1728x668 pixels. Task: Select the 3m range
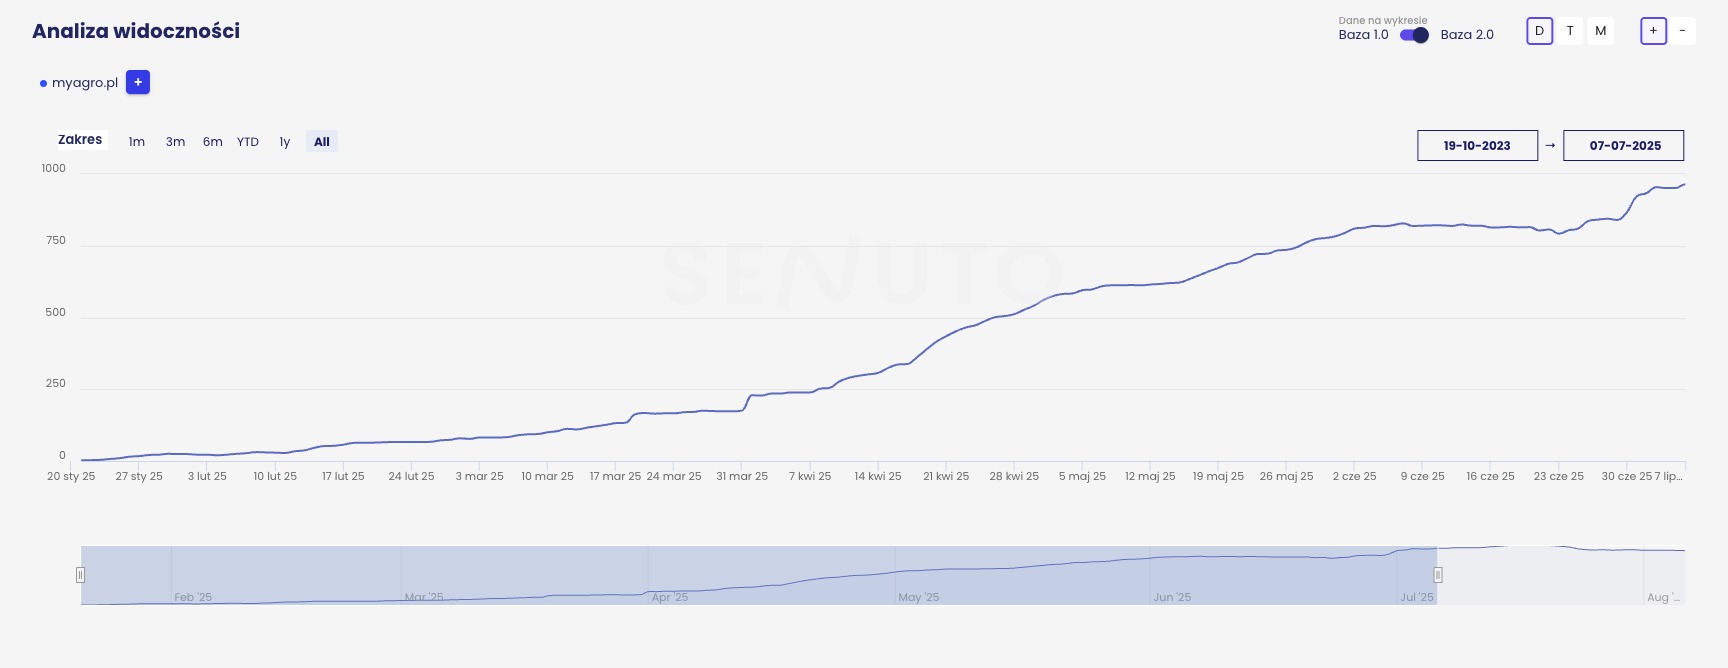click(x=175, y=142)
